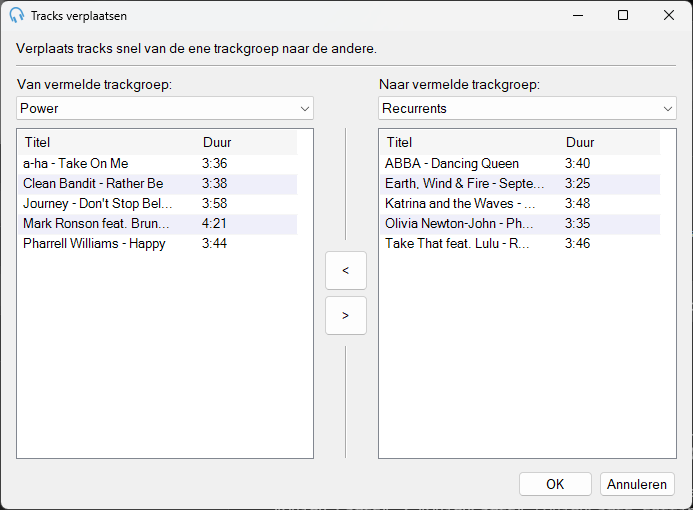Move track right with the > button
Viewport: 693px width, 510px height.
click(346, 316)
